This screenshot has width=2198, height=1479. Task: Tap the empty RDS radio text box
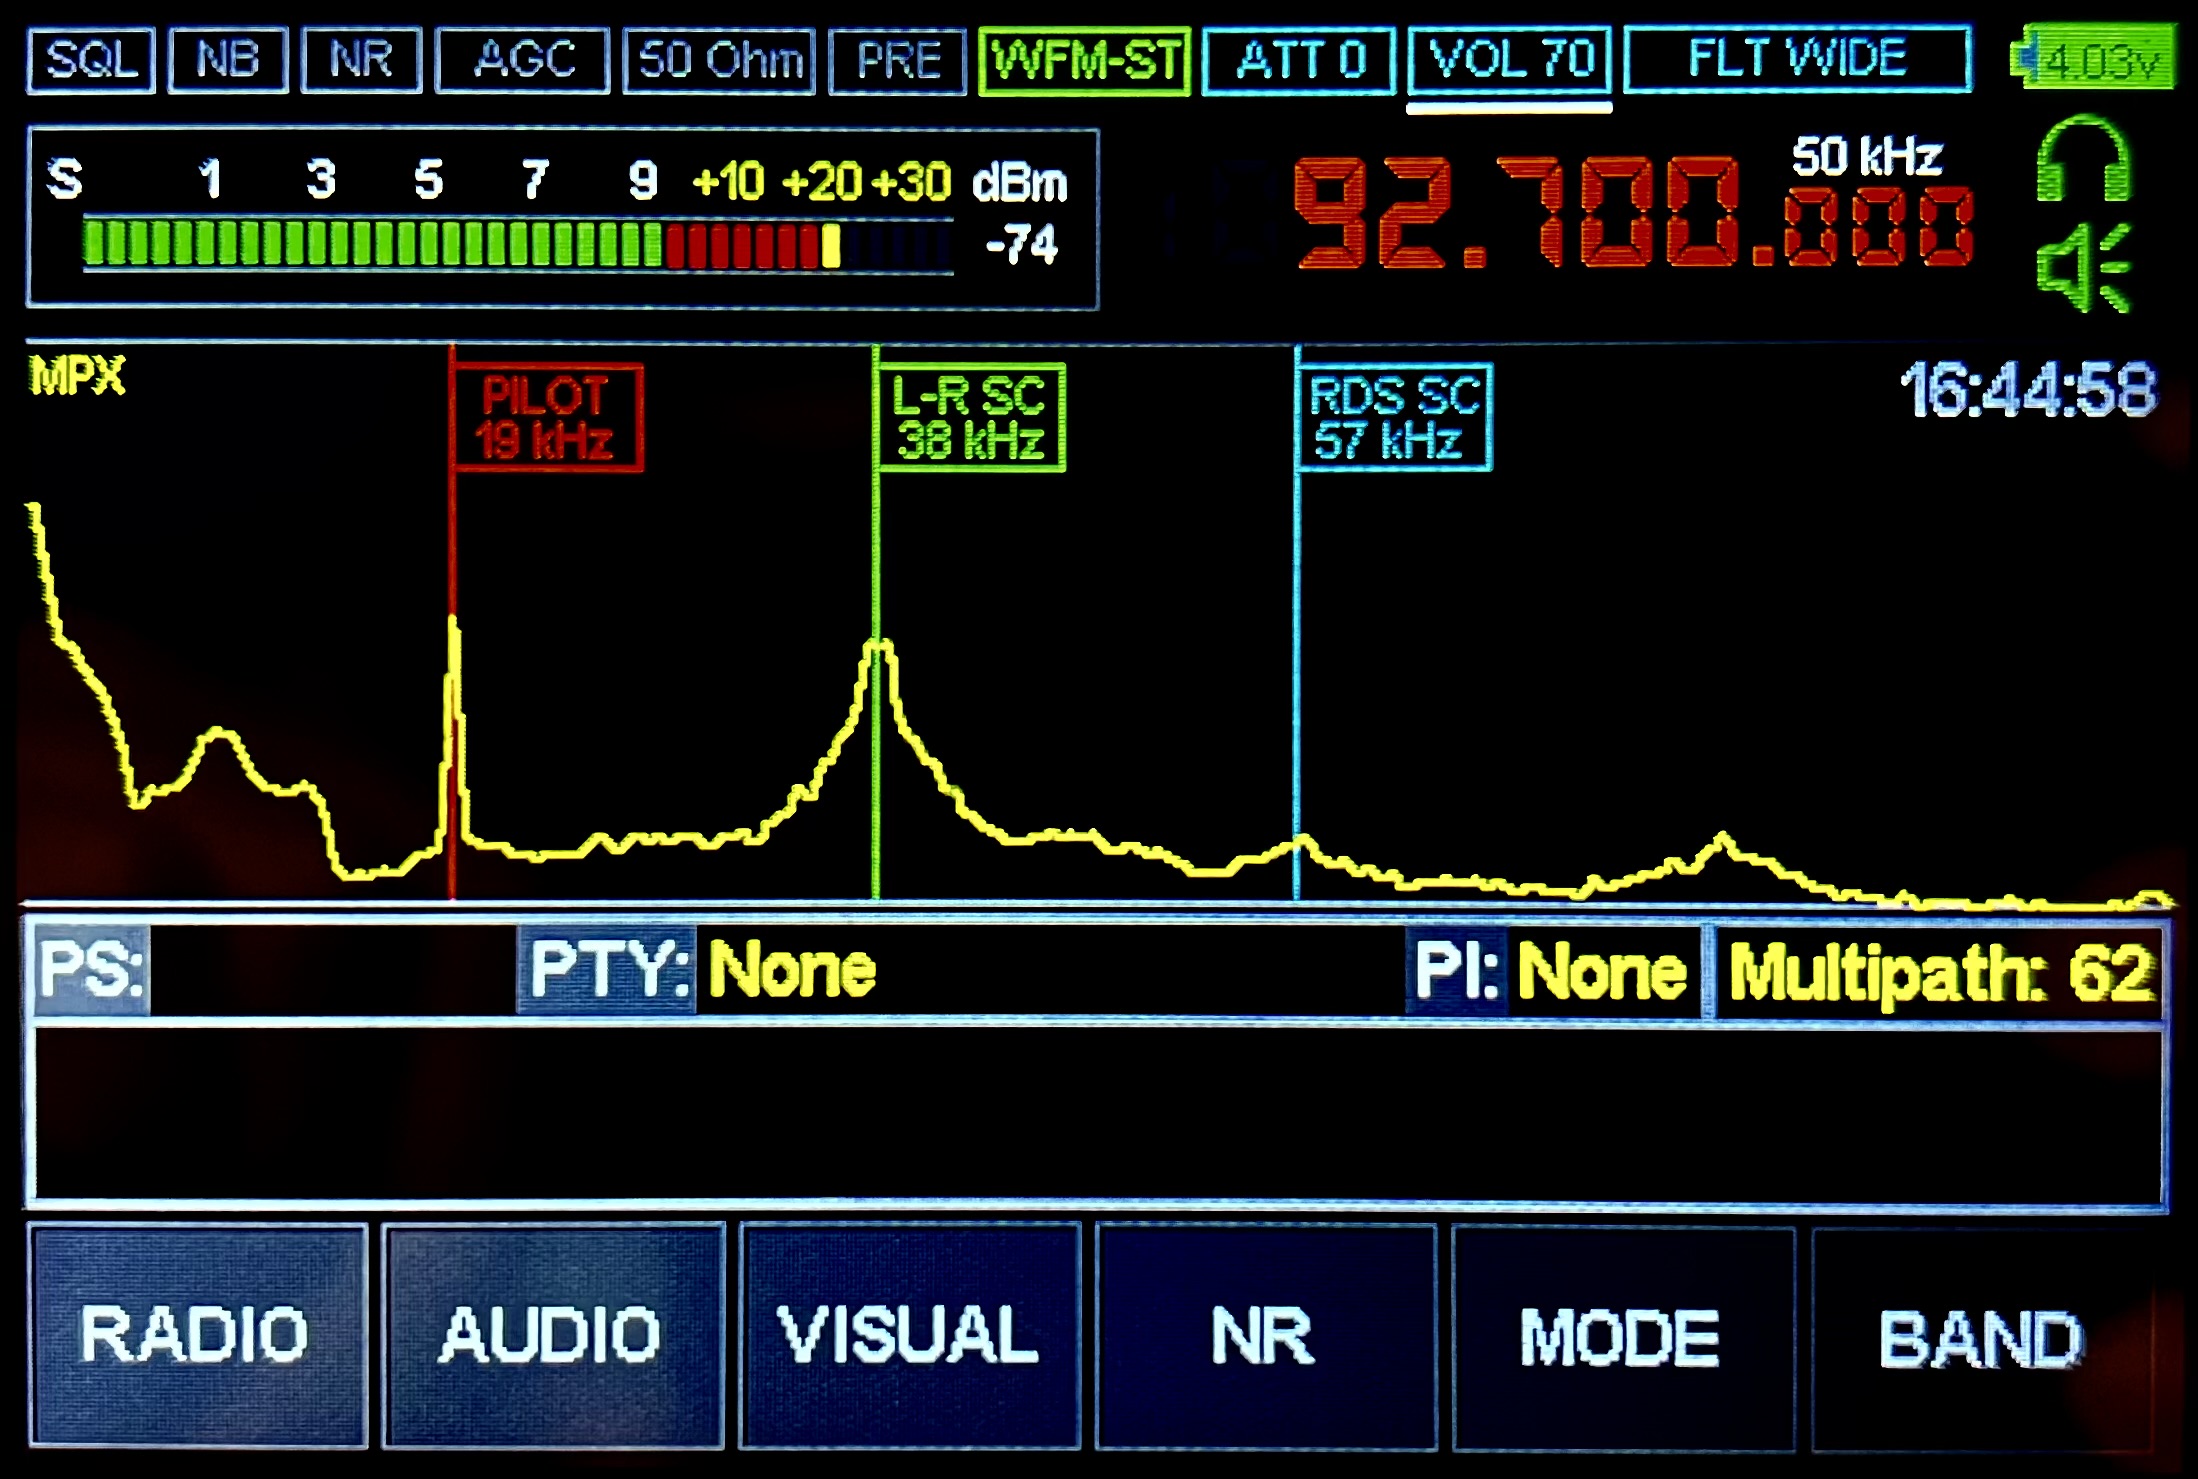(1098, 1114)
